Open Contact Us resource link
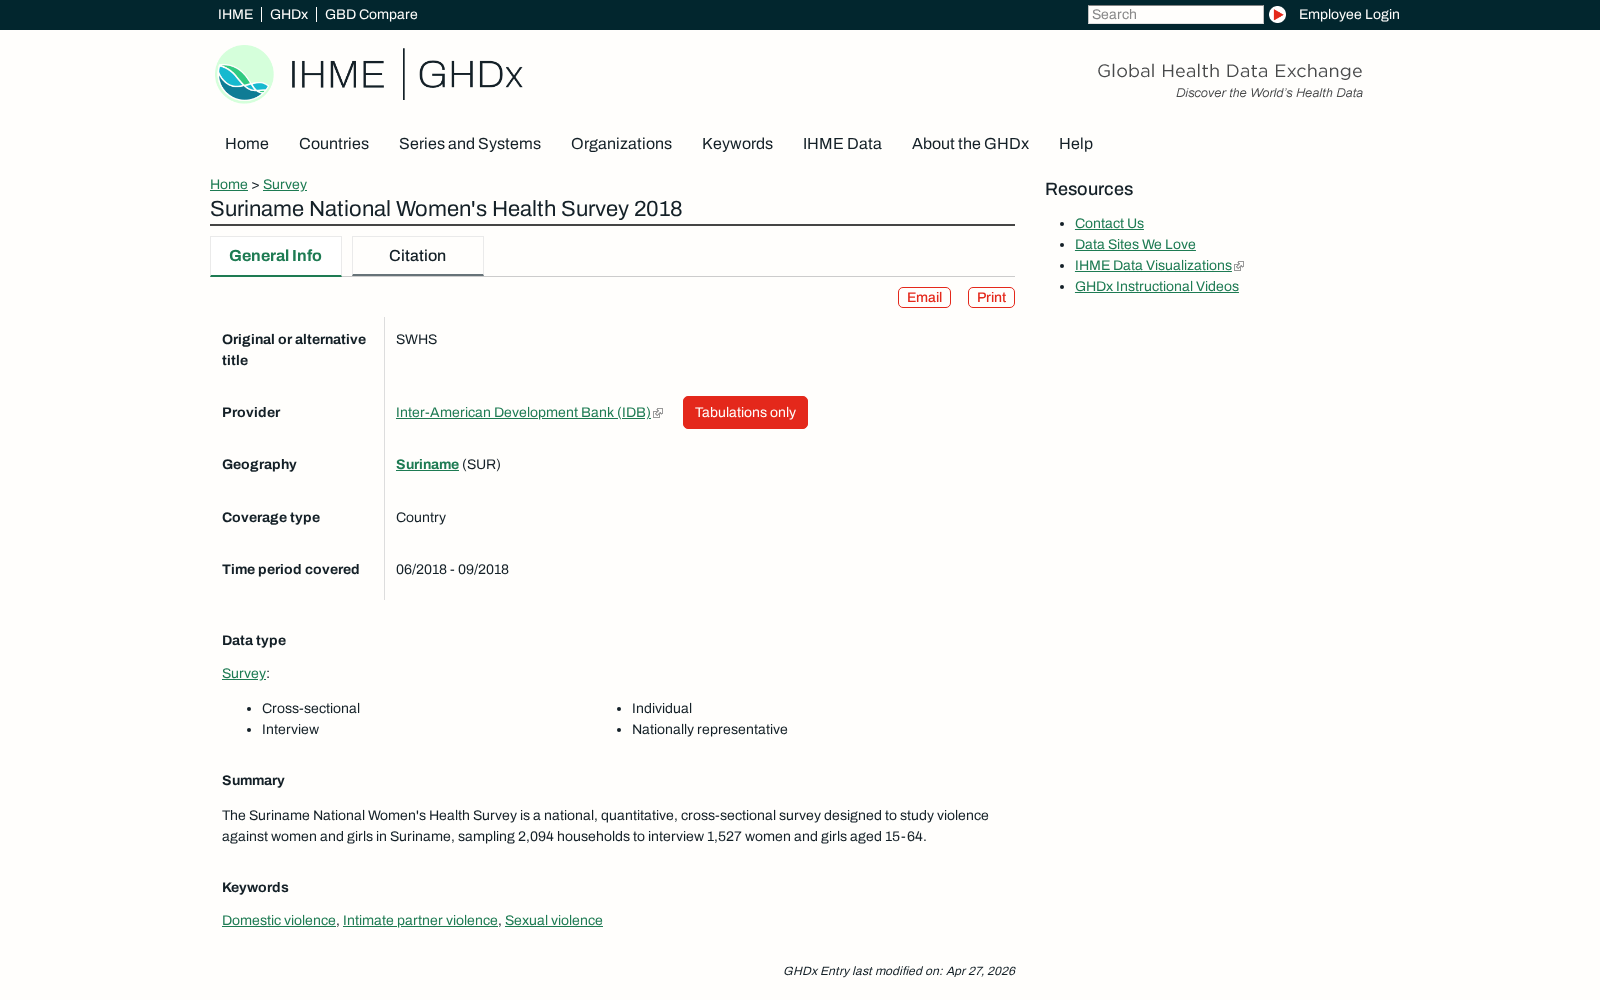The image size is (1600, 1000). (1109, 224)
